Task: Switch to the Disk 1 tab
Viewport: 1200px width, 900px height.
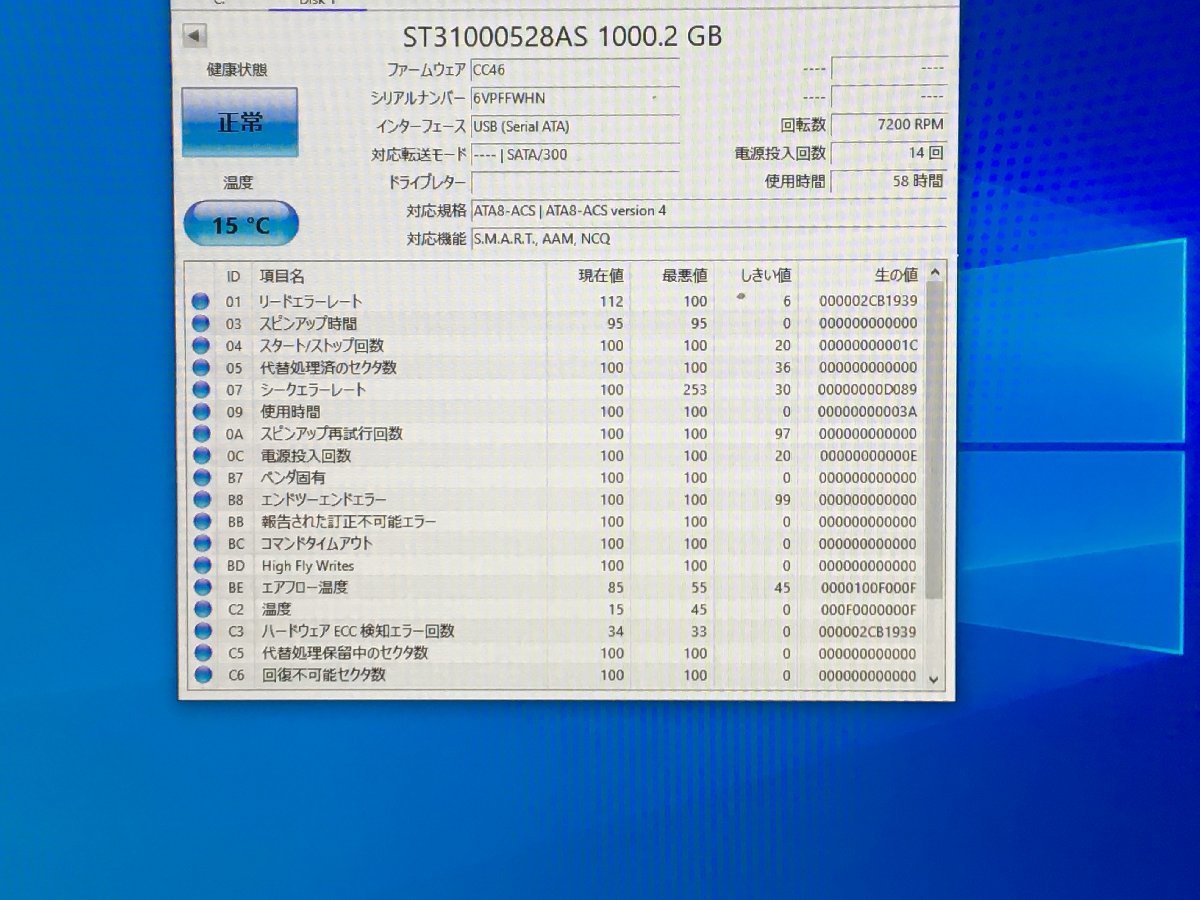Action: click(x=314, y=3)
